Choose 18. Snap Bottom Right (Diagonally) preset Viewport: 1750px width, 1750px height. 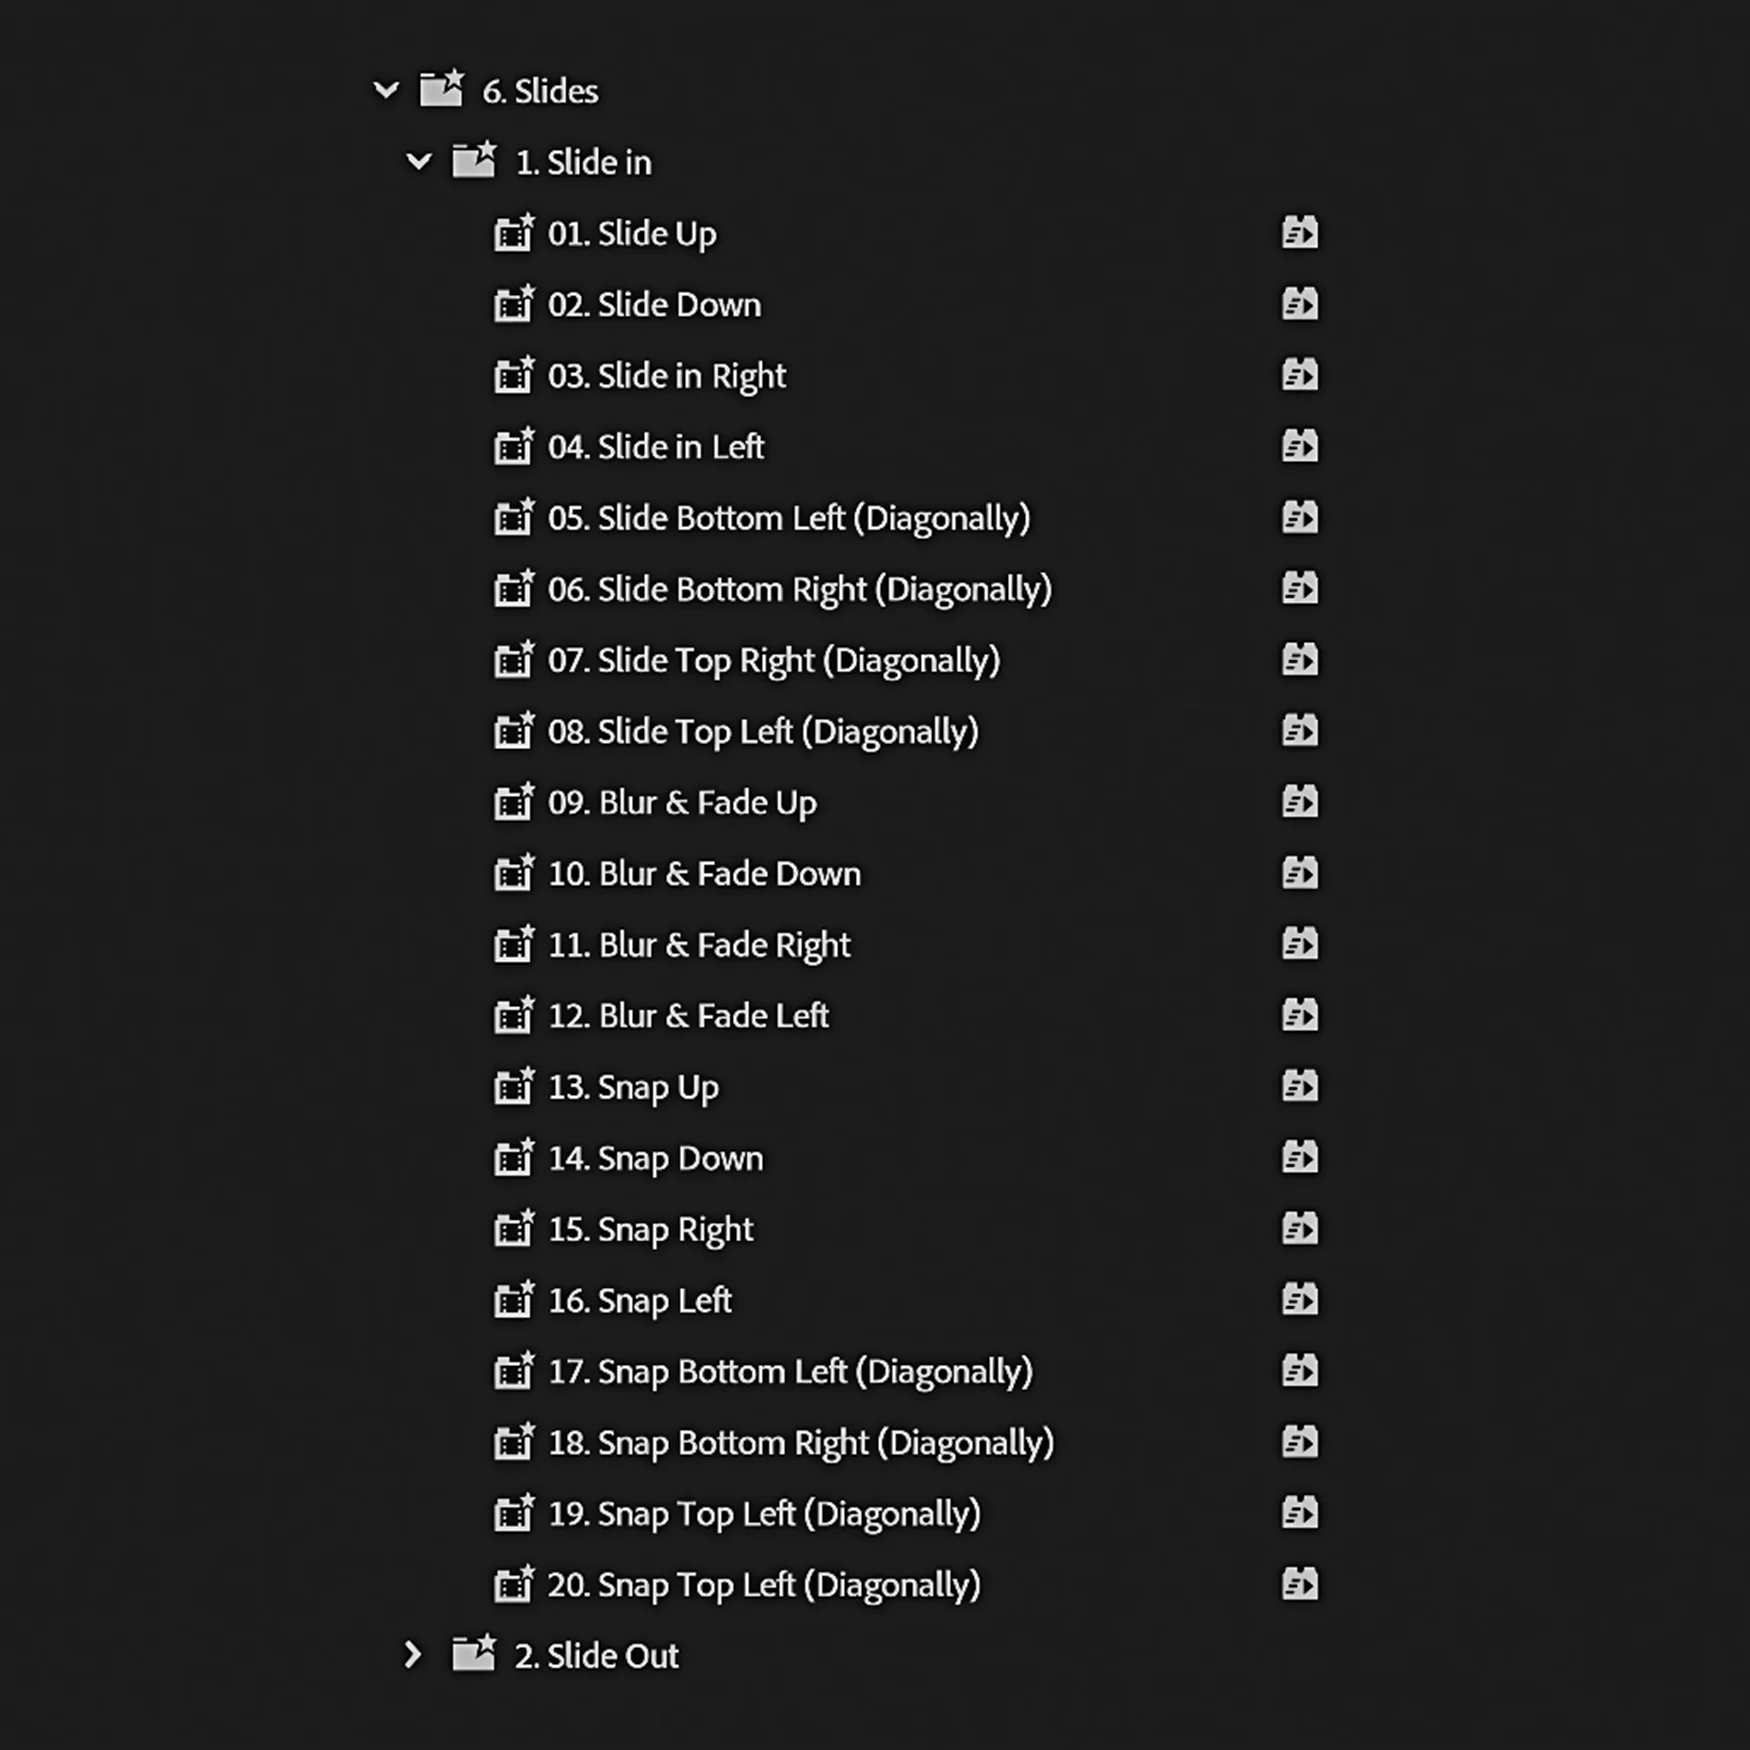(x=800, y=1442)
